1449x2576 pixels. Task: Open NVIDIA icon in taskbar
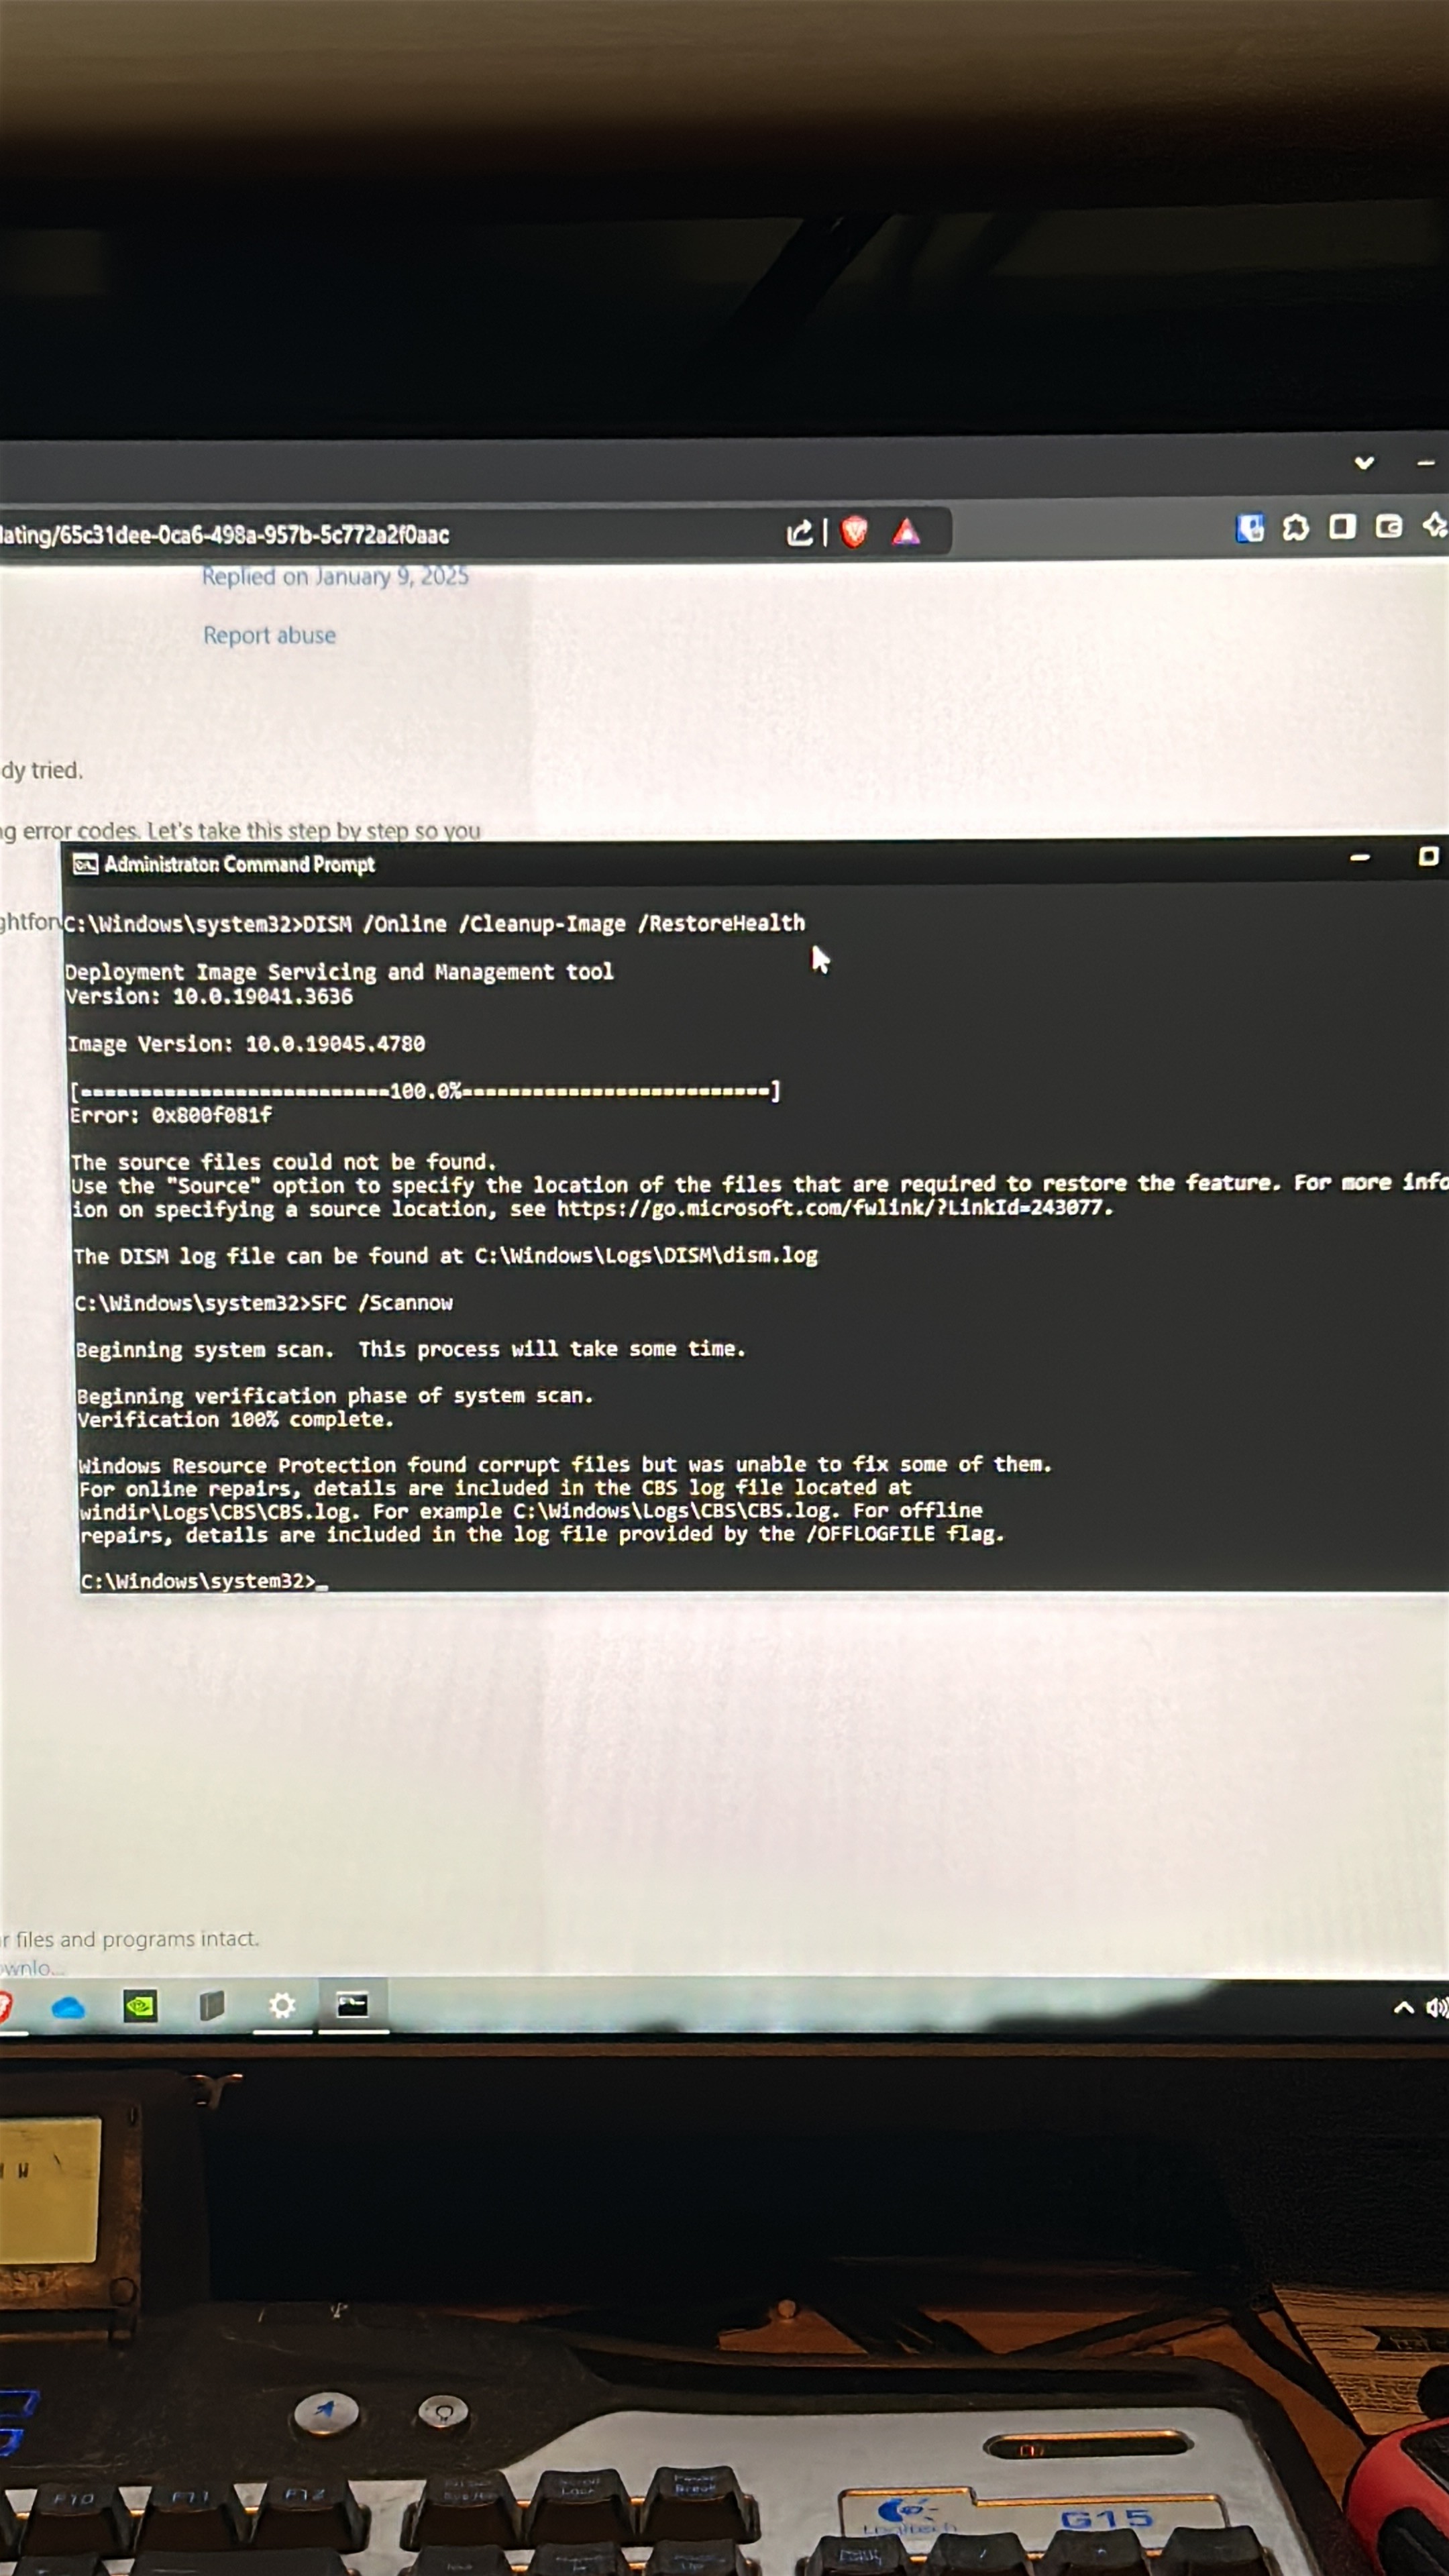click(x=140, y=2006)
